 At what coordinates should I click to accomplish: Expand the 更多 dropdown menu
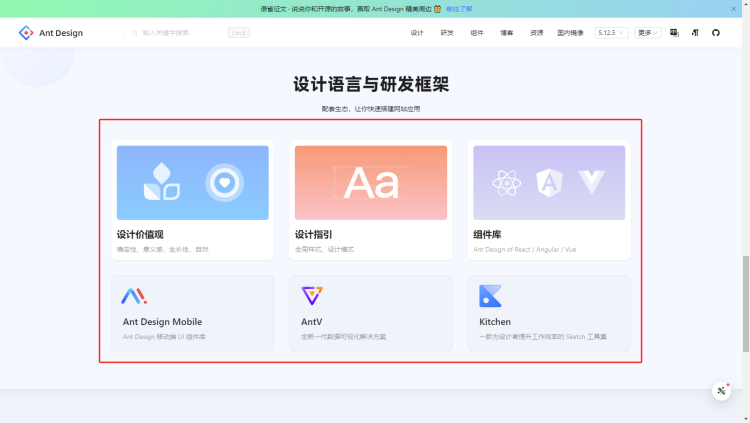pos(648,33)
